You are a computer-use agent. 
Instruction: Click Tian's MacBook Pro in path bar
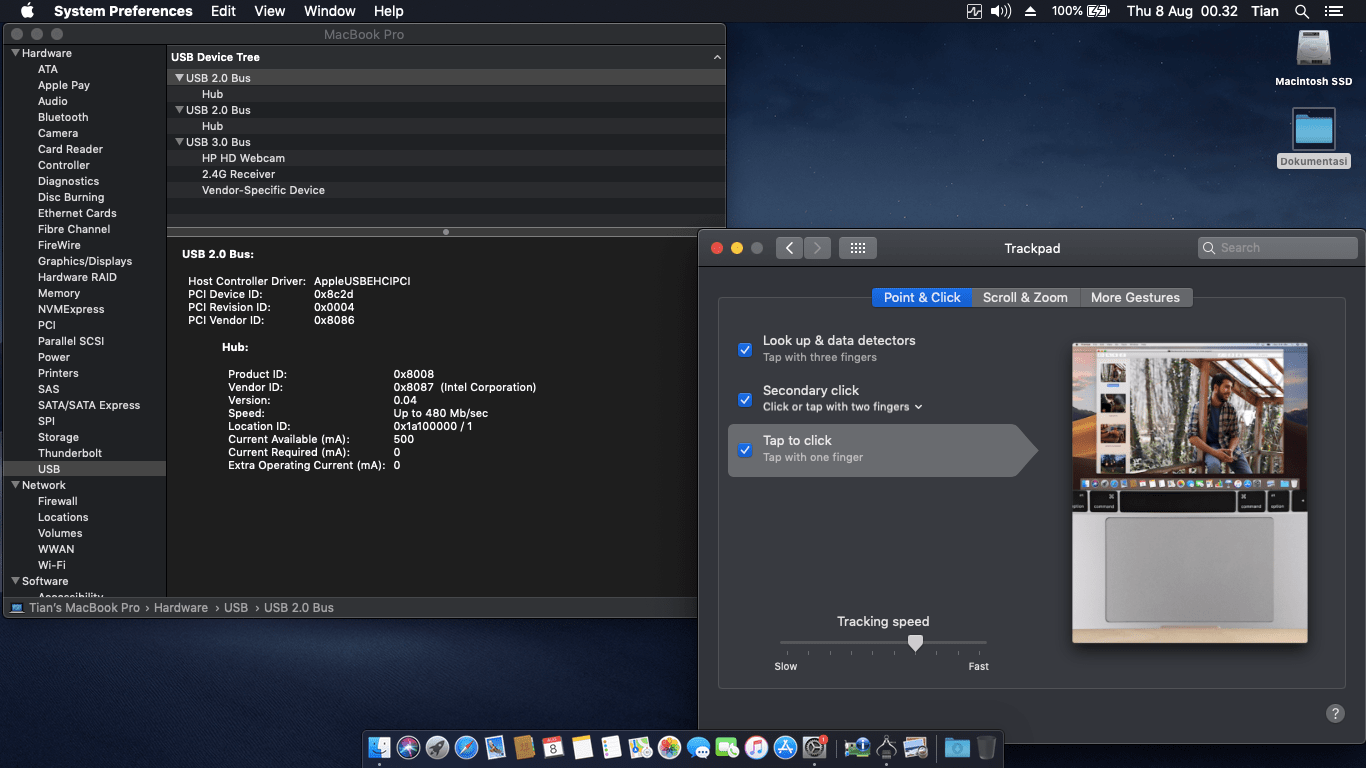click(84, 608)
